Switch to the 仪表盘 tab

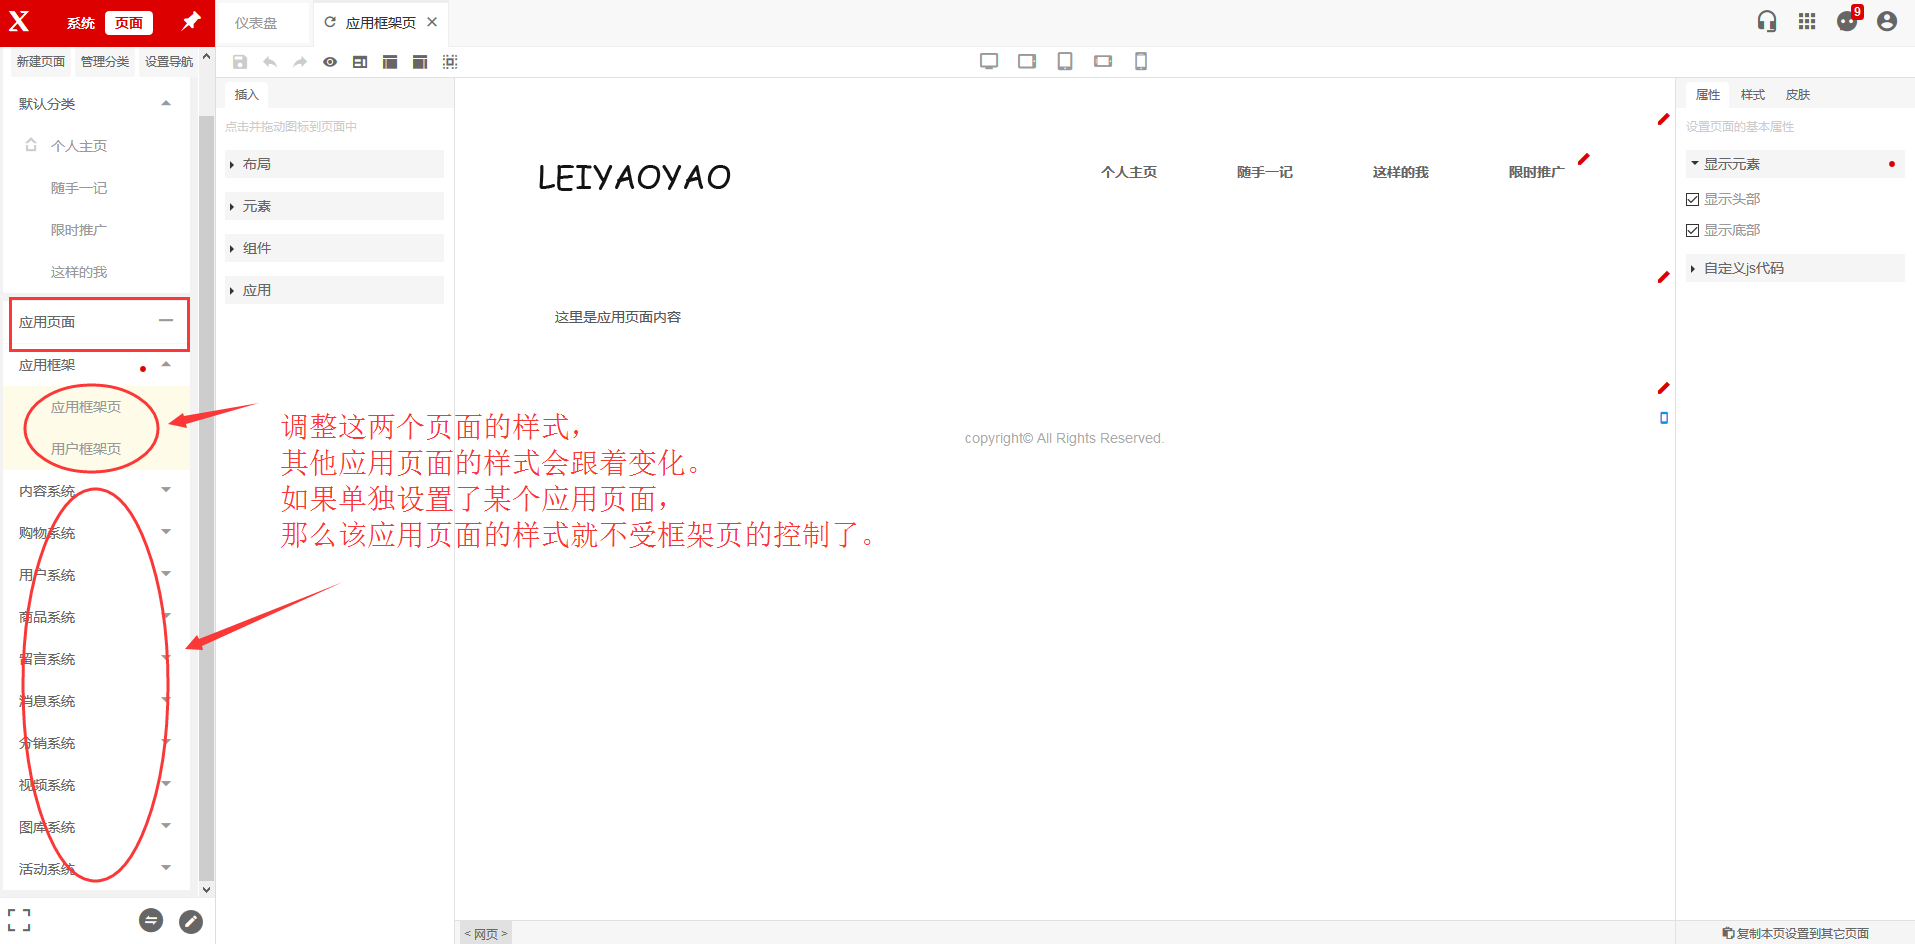(x=256, y=23)
